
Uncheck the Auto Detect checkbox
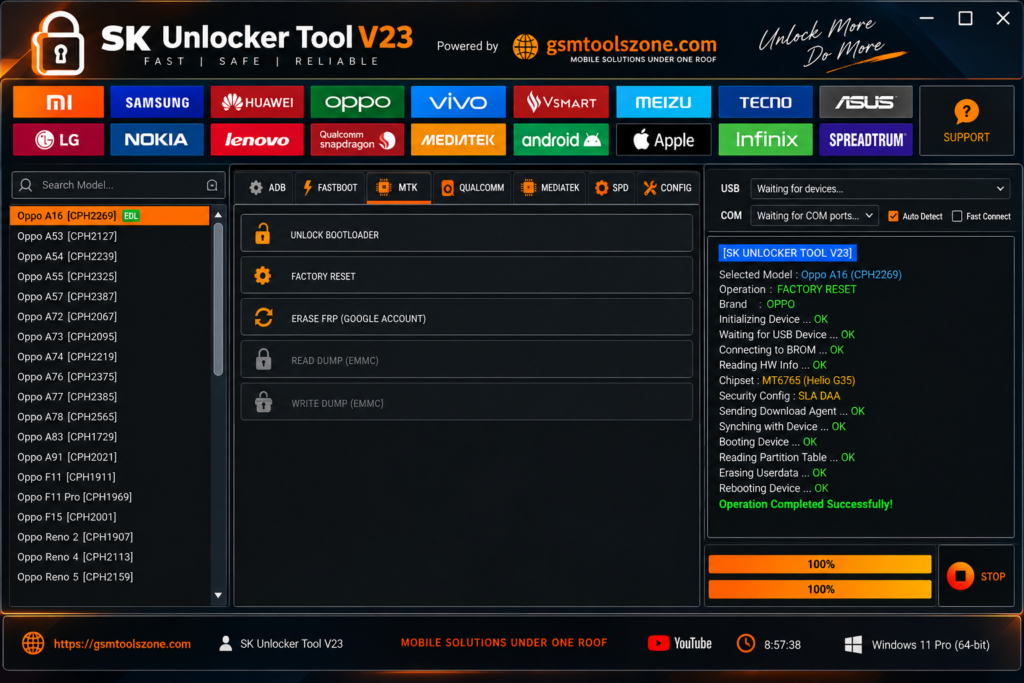(x=893, y=216)
